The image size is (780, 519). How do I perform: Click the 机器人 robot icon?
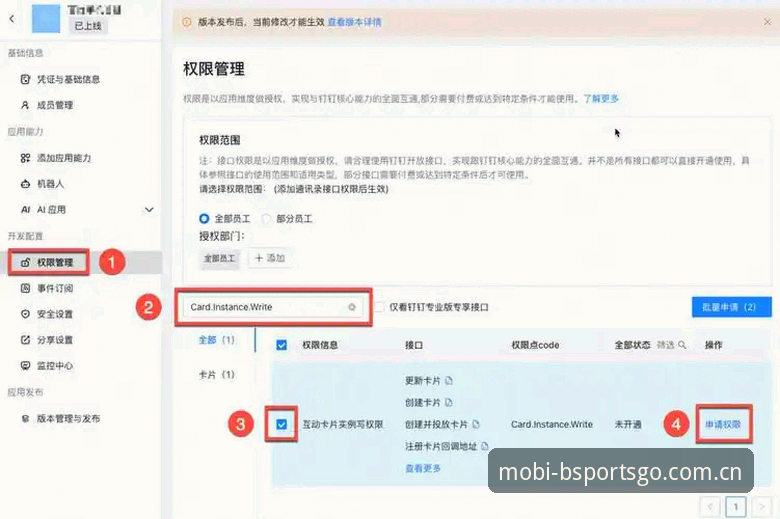tap(25, 184)
